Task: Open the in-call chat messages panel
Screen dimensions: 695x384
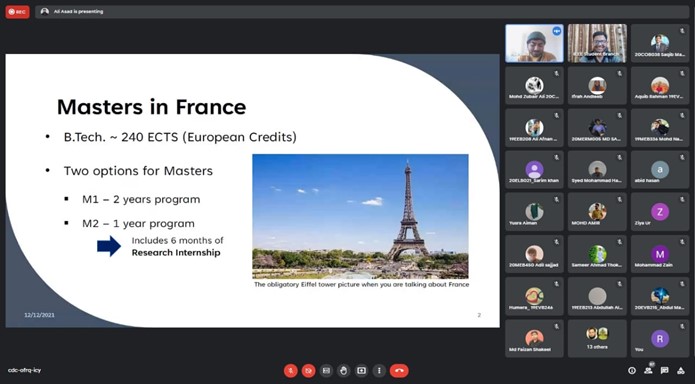Action: [664, 370]
